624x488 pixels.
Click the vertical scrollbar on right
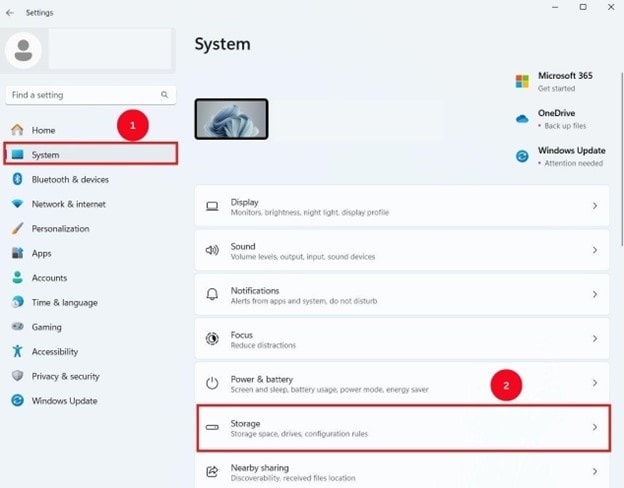(x=622, y=159)
